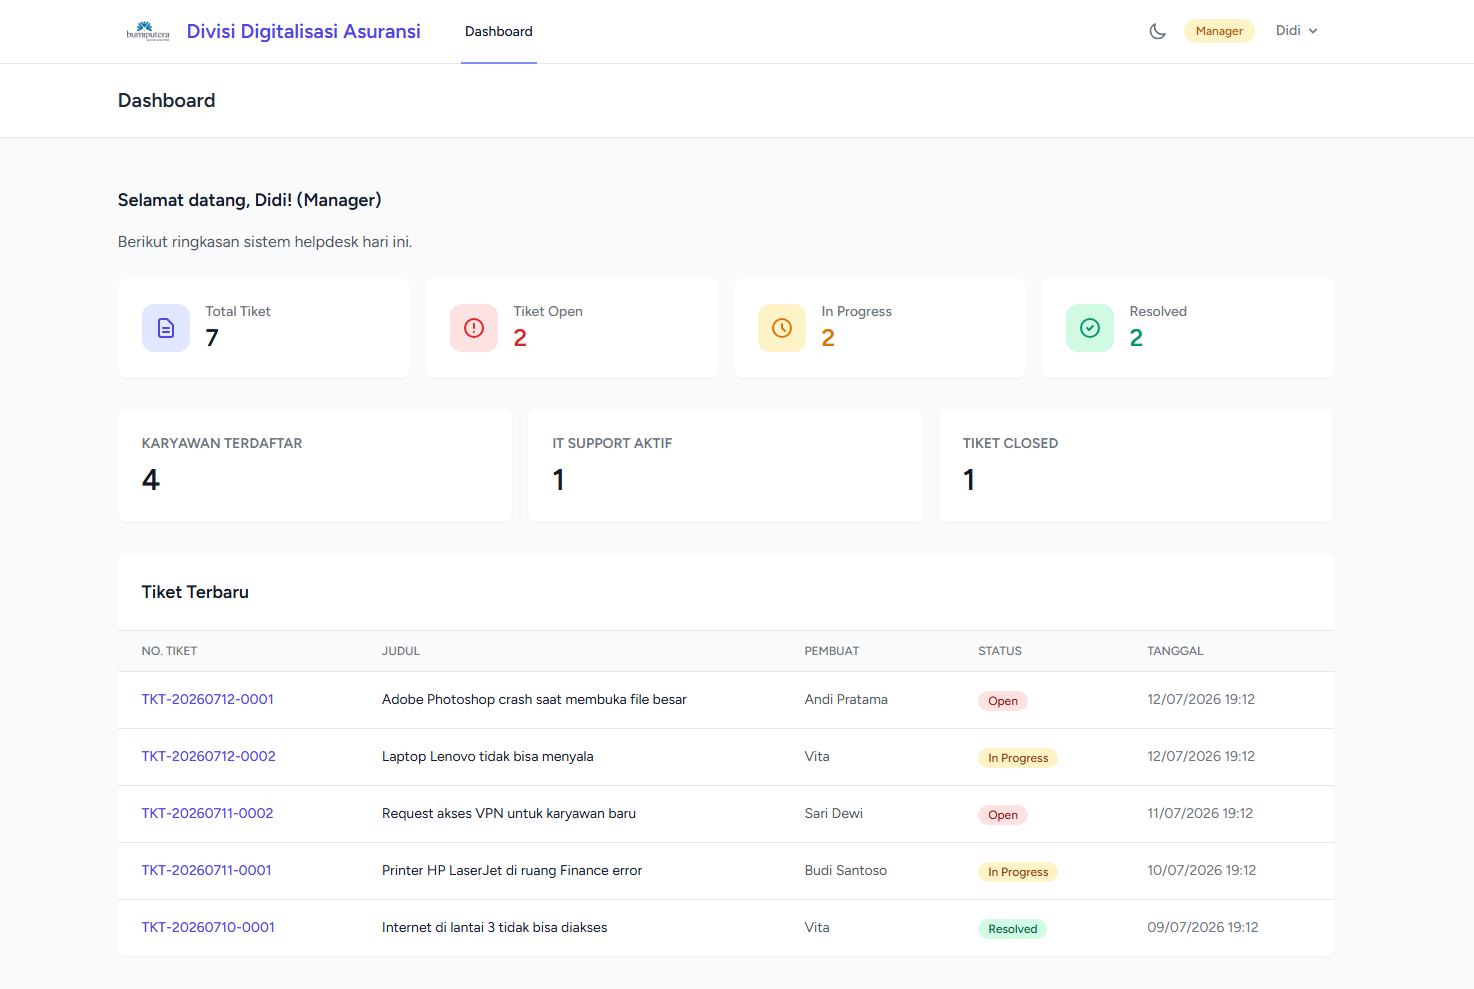Screen dimensions: 1474x989
Task: Open ticket TKT-20260711-0001
Action: [207, 870]
